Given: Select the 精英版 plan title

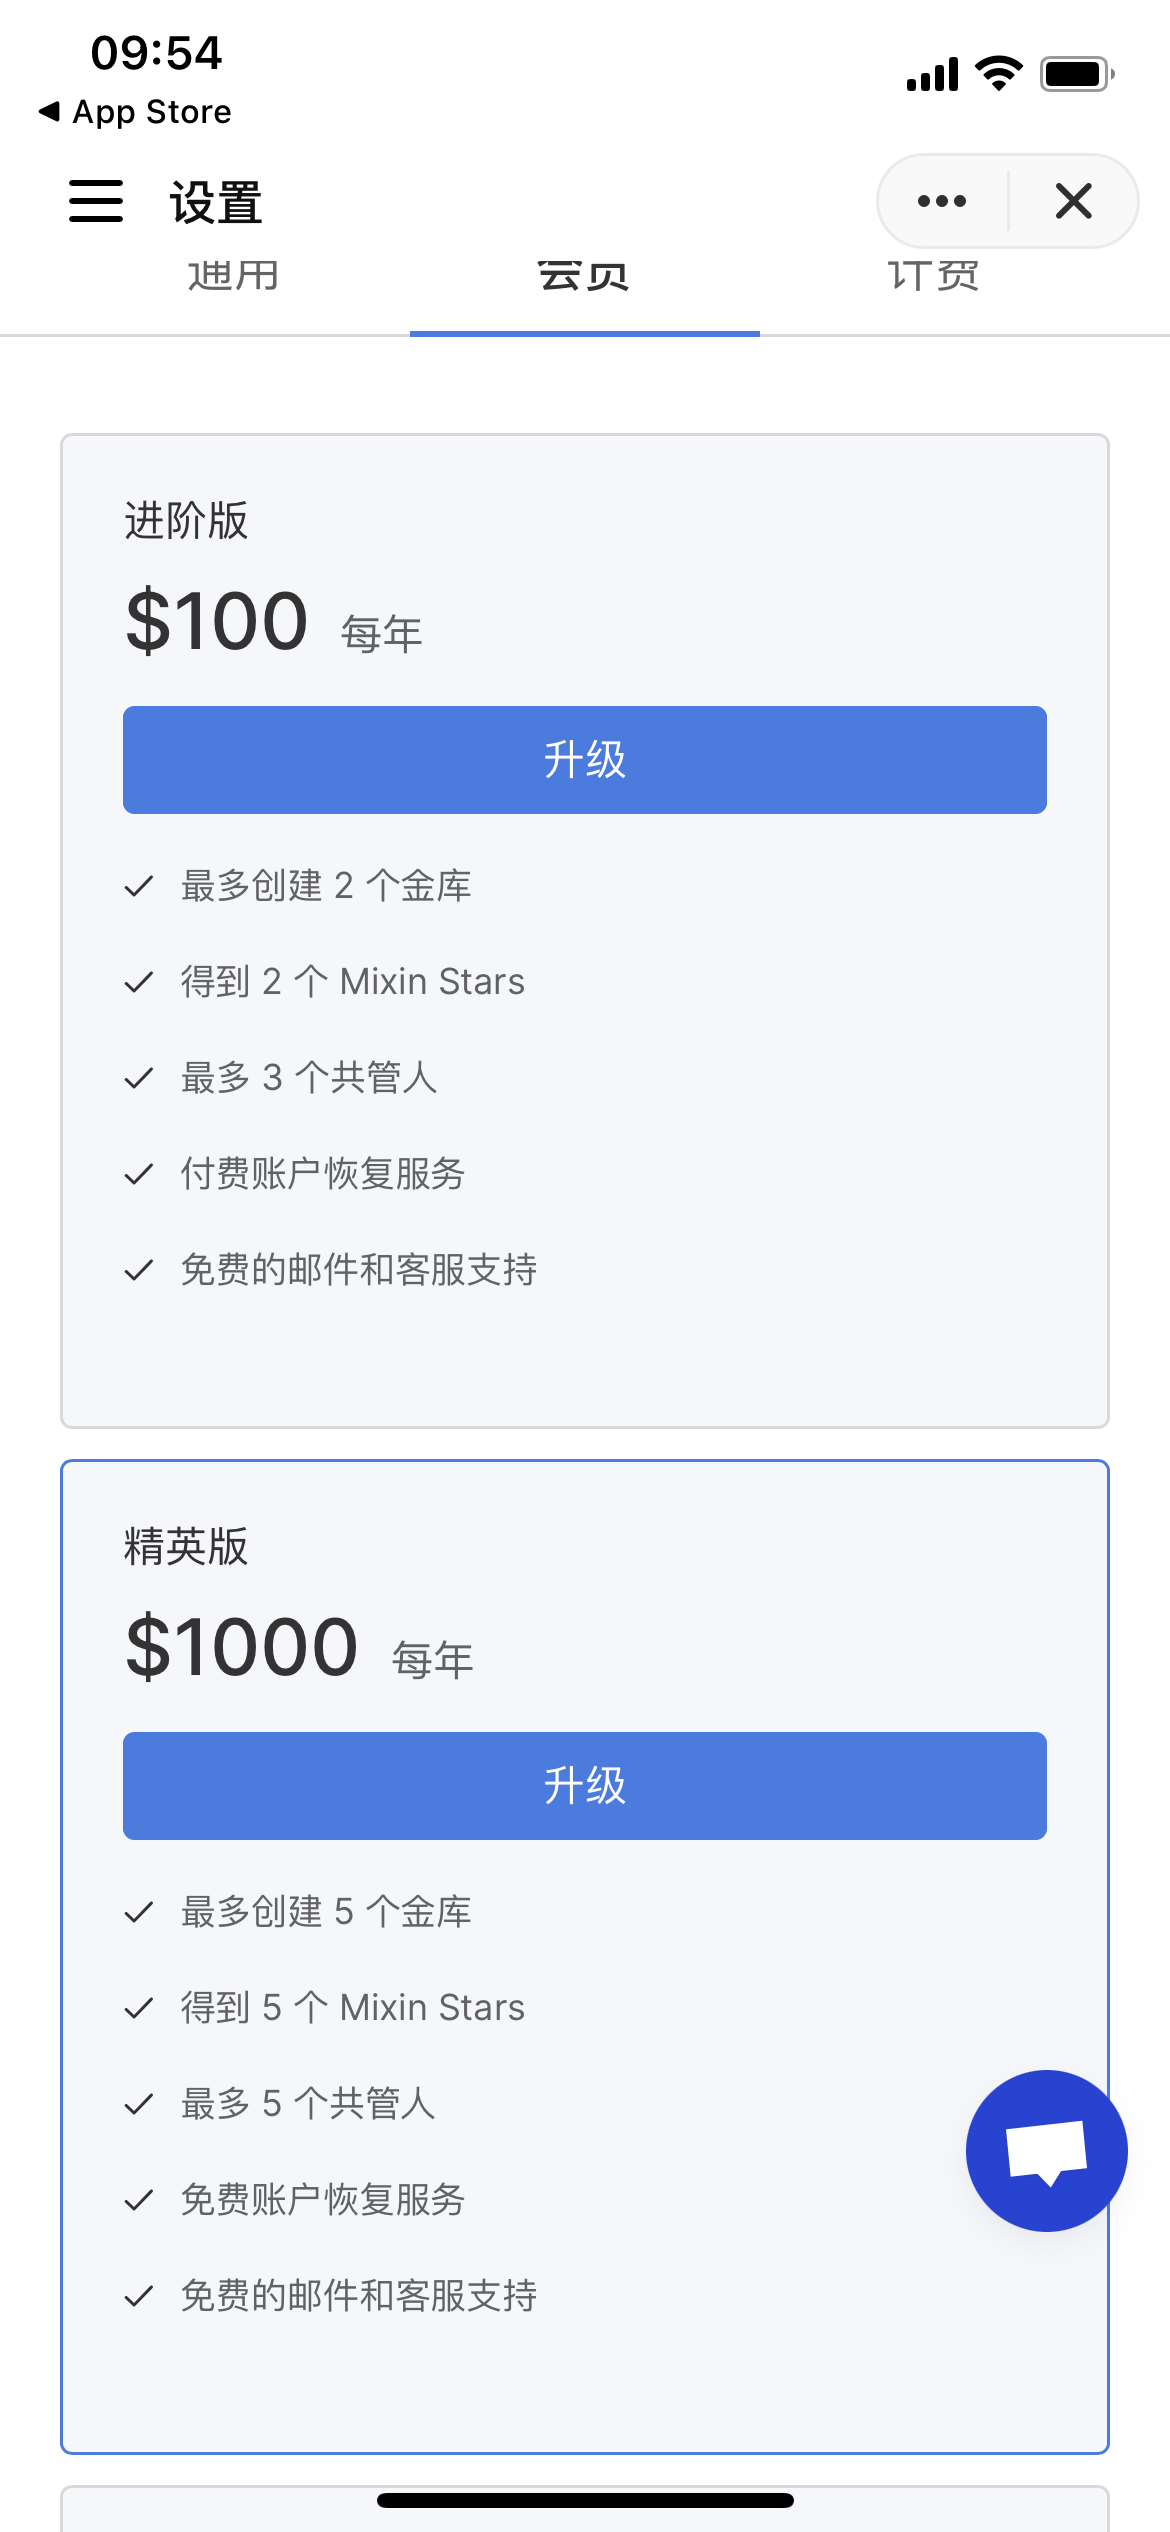Looking at the screenshot, I should pos(186,1547).
